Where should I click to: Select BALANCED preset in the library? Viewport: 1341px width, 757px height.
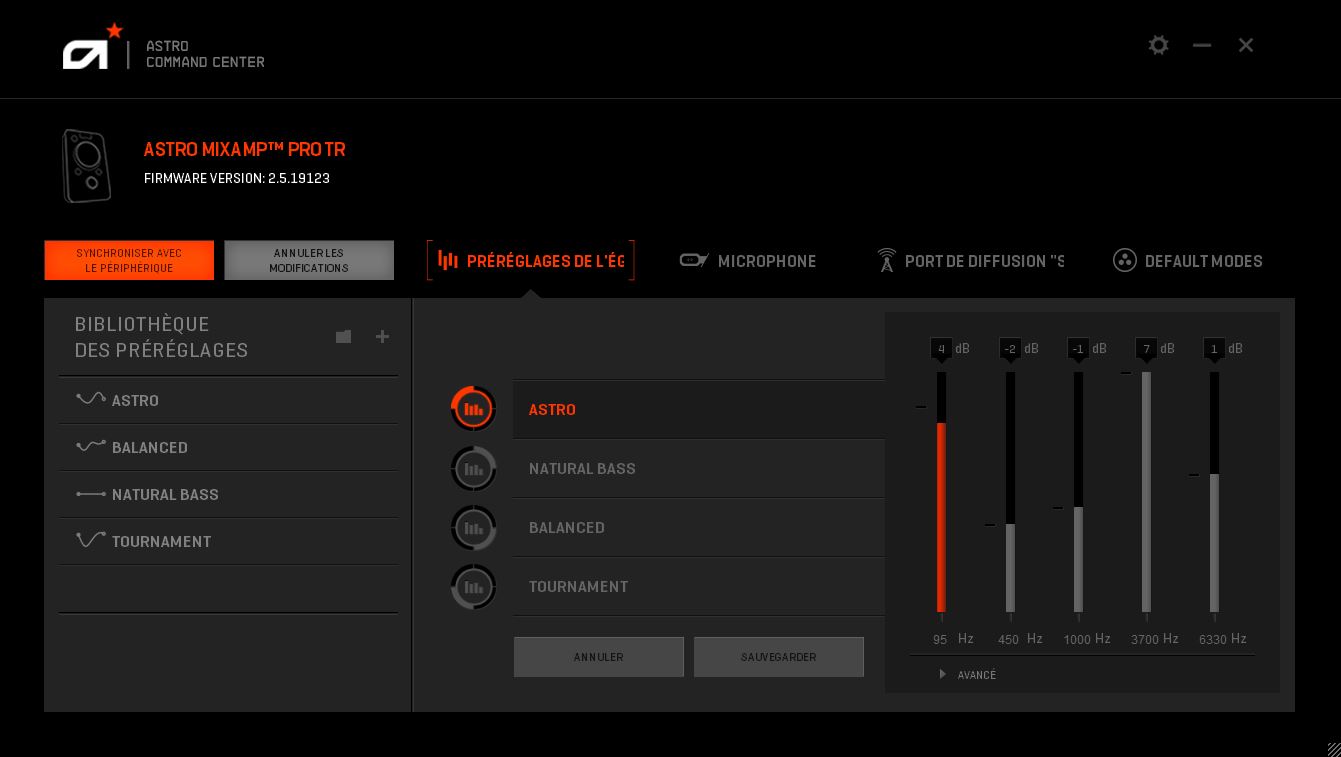point(228,447)
